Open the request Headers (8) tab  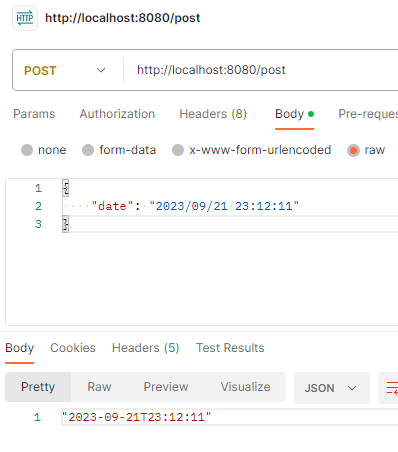[213, 114]
